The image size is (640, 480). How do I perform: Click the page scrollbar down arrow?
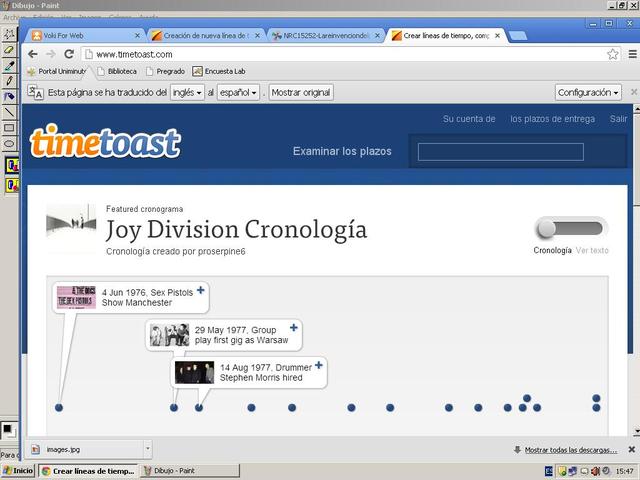[636, 431]
